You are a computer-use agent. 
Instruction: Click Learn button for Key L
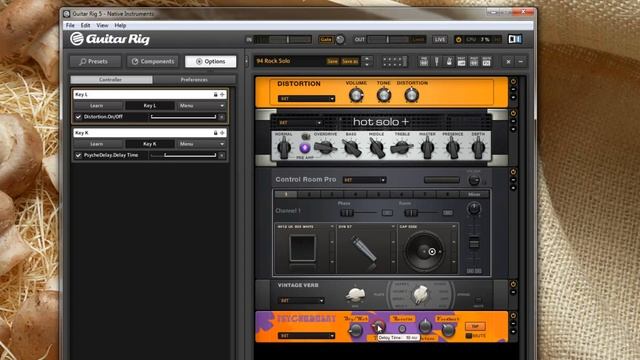[97, 106]
